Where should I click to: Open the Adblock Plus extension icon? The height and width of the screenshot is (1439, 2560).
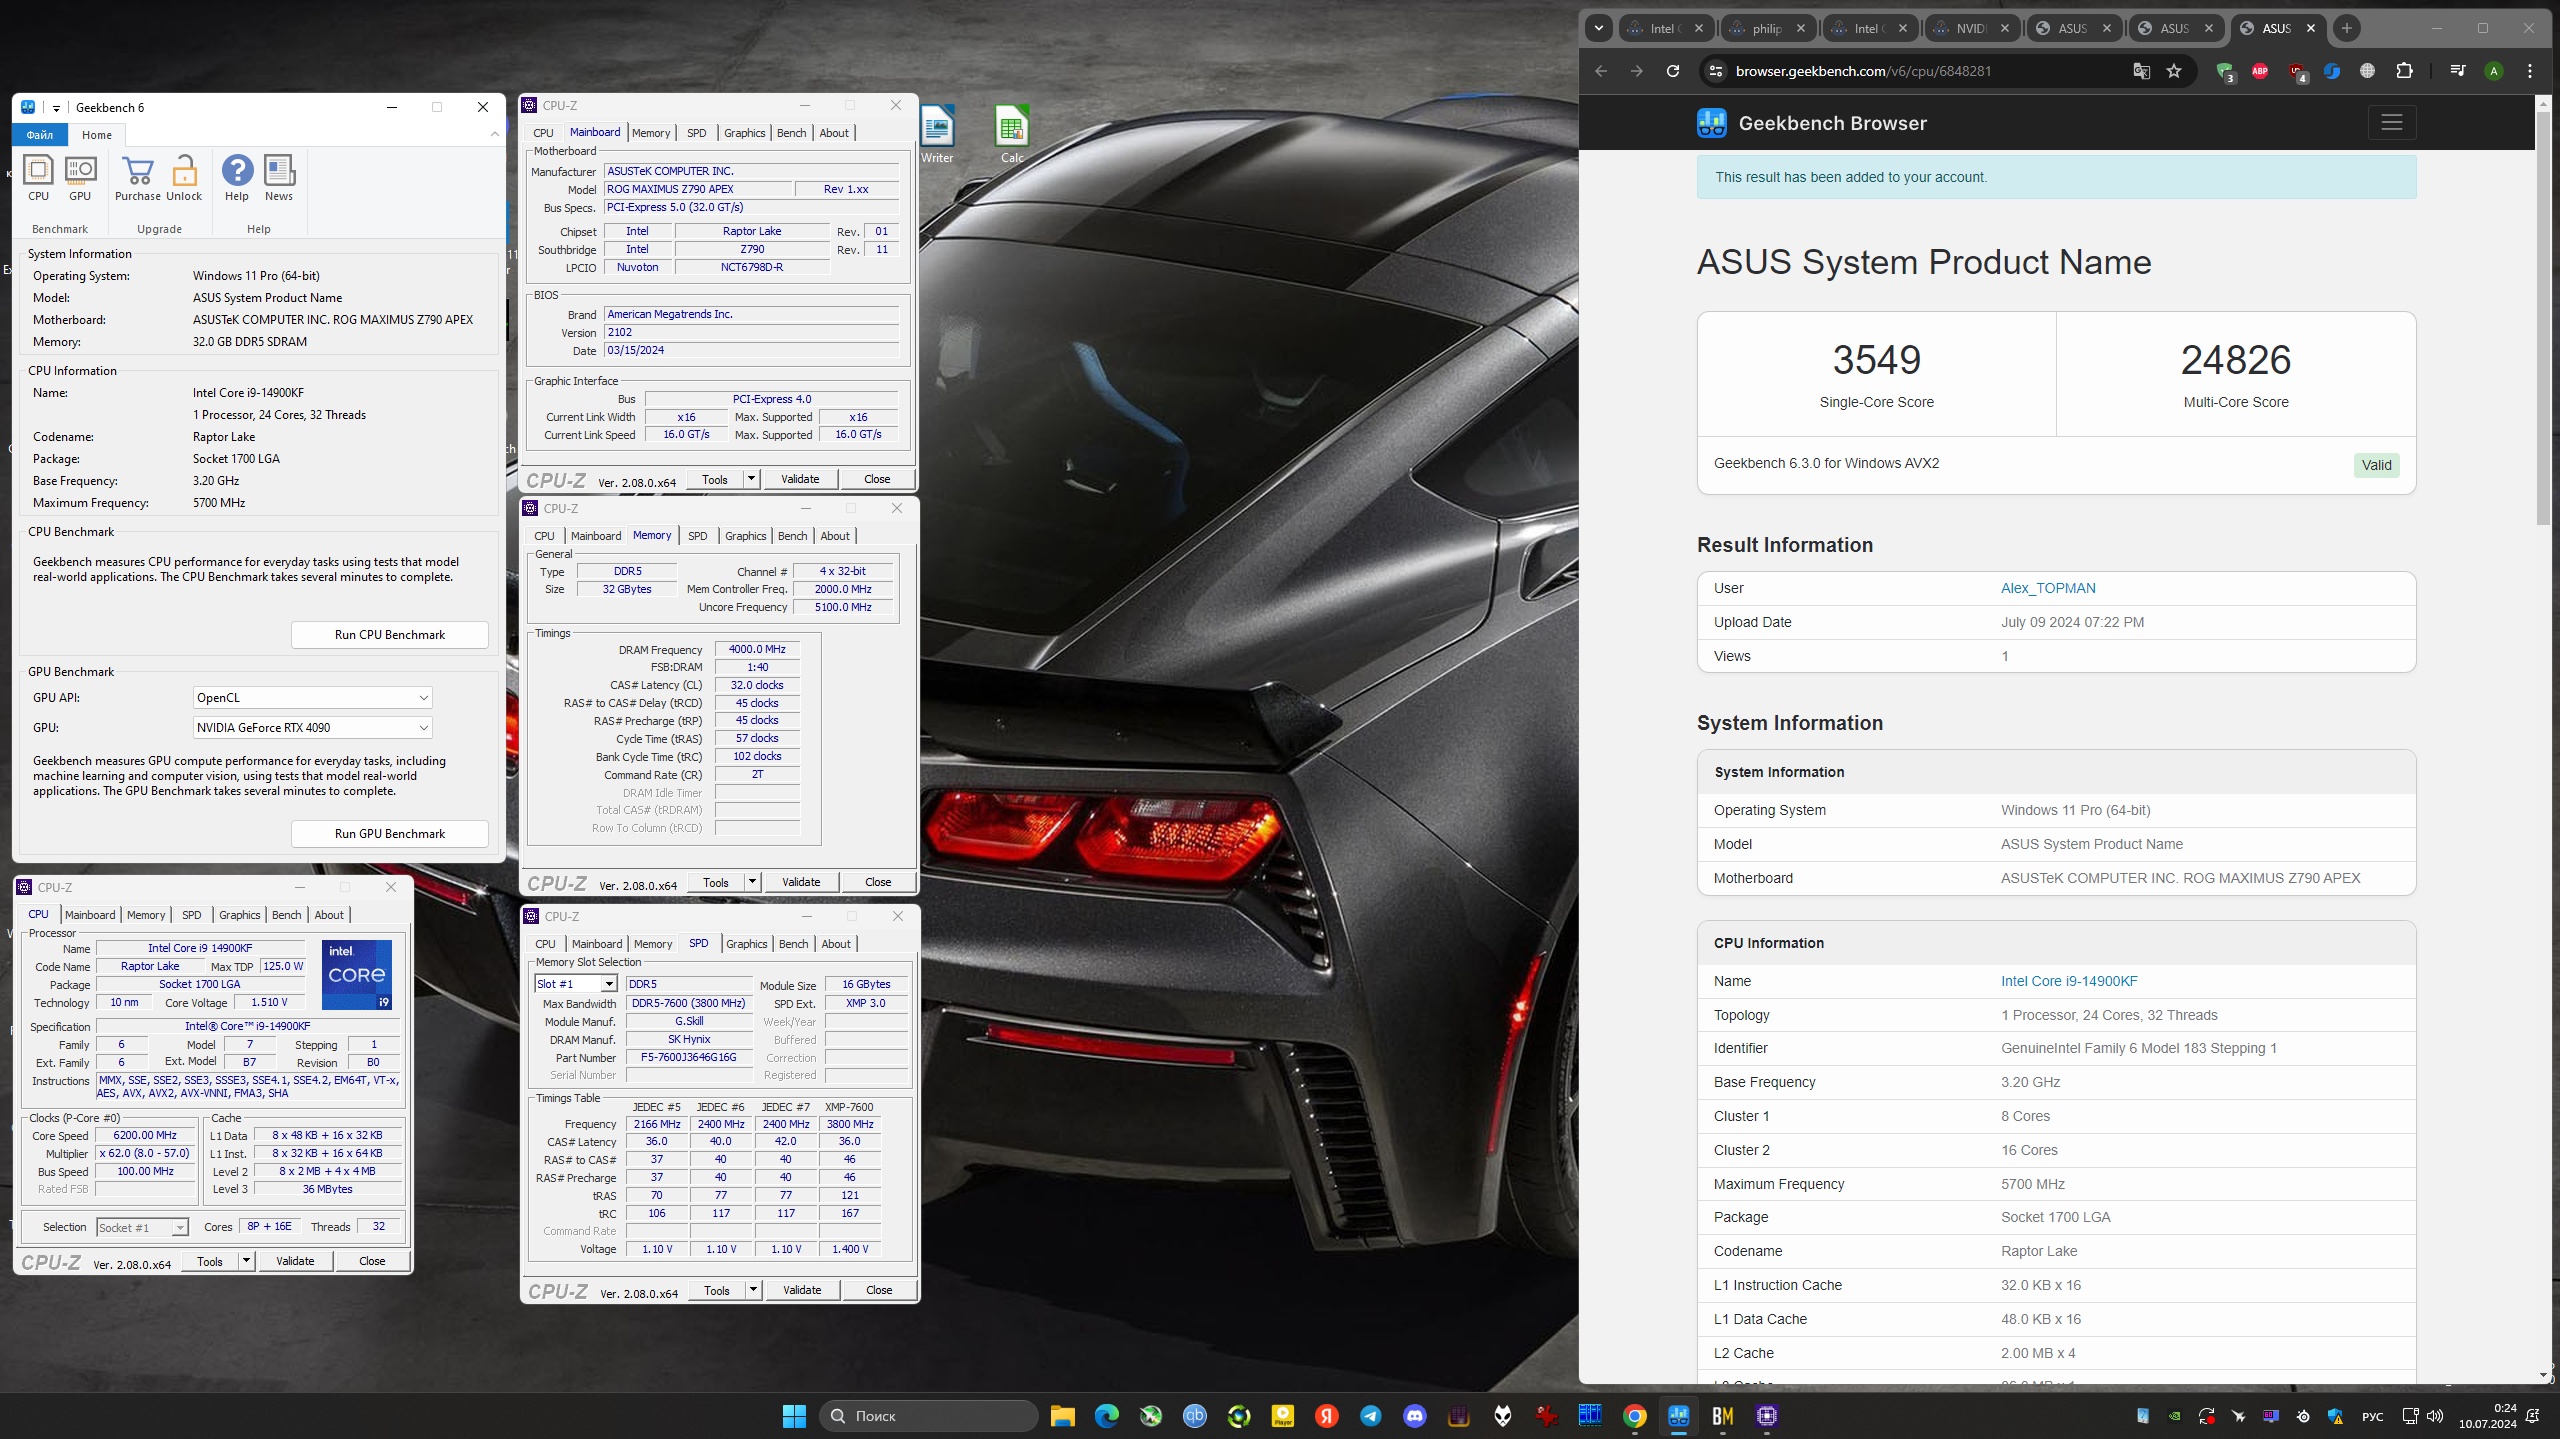[2260, 71]
